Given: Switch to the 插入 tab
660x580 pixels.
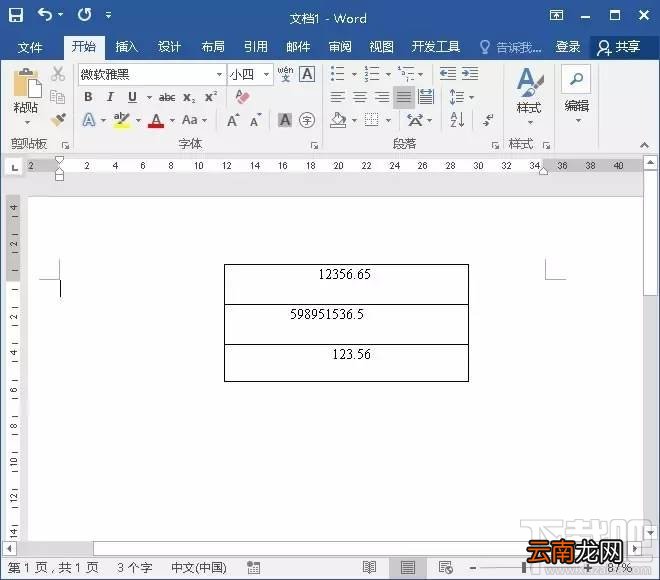Looking at the screenshot, I should pyautogui.click(x=127, y=47).
